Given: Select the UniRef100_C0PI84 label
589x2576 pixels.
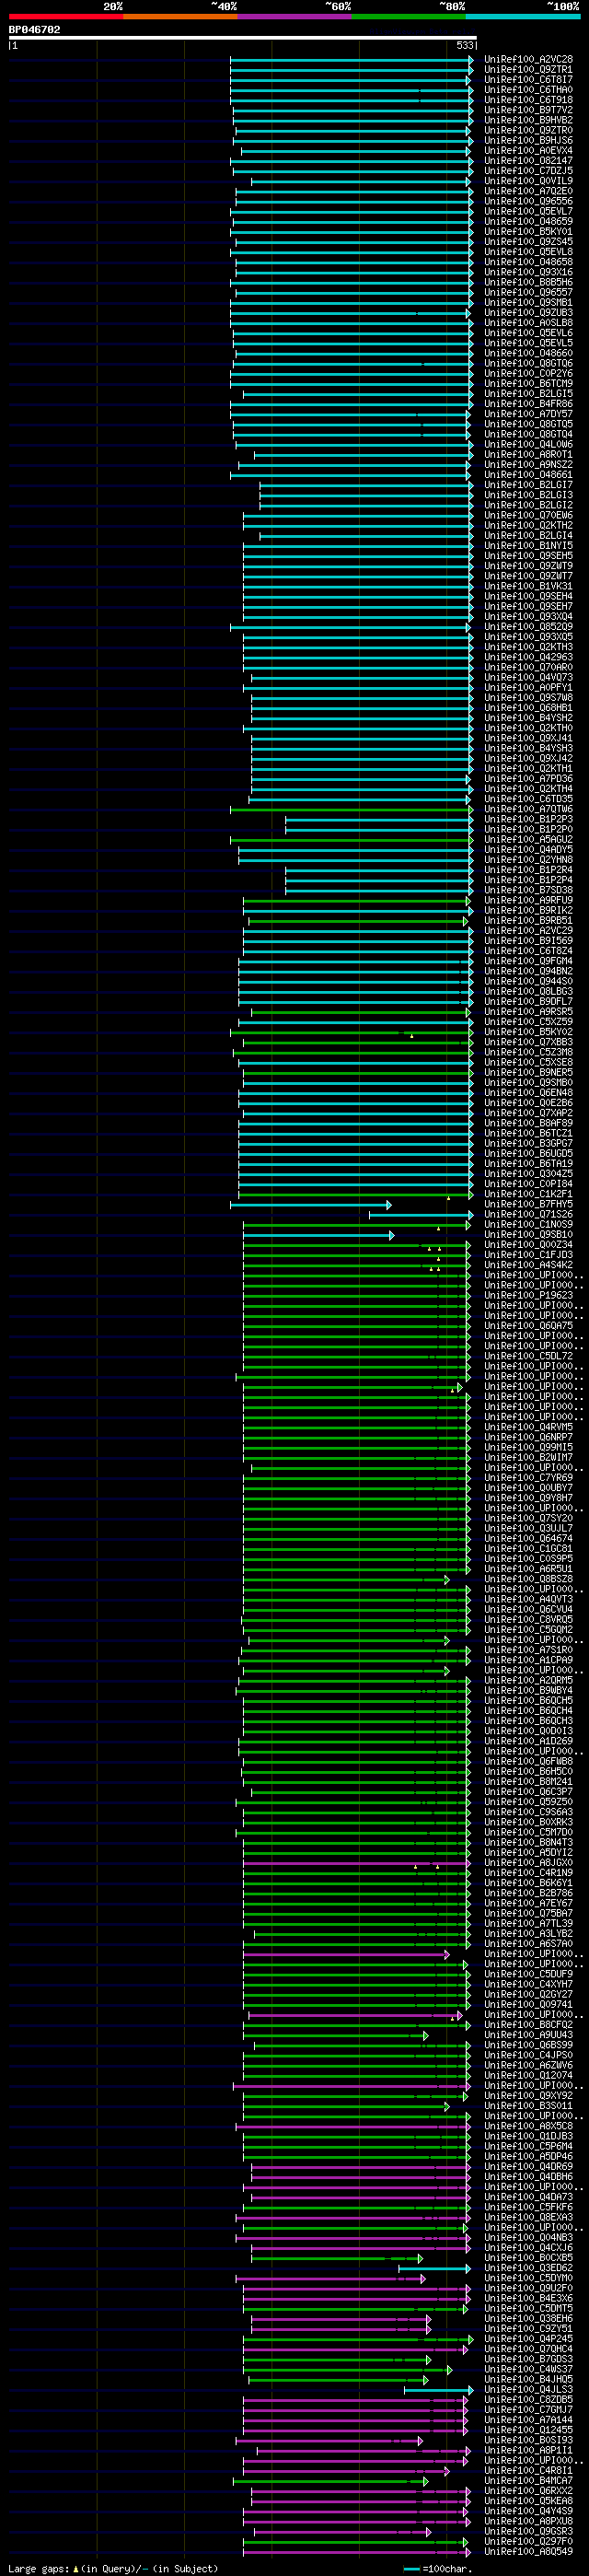Looking at the screenshot, I should tap(529, 1184).
